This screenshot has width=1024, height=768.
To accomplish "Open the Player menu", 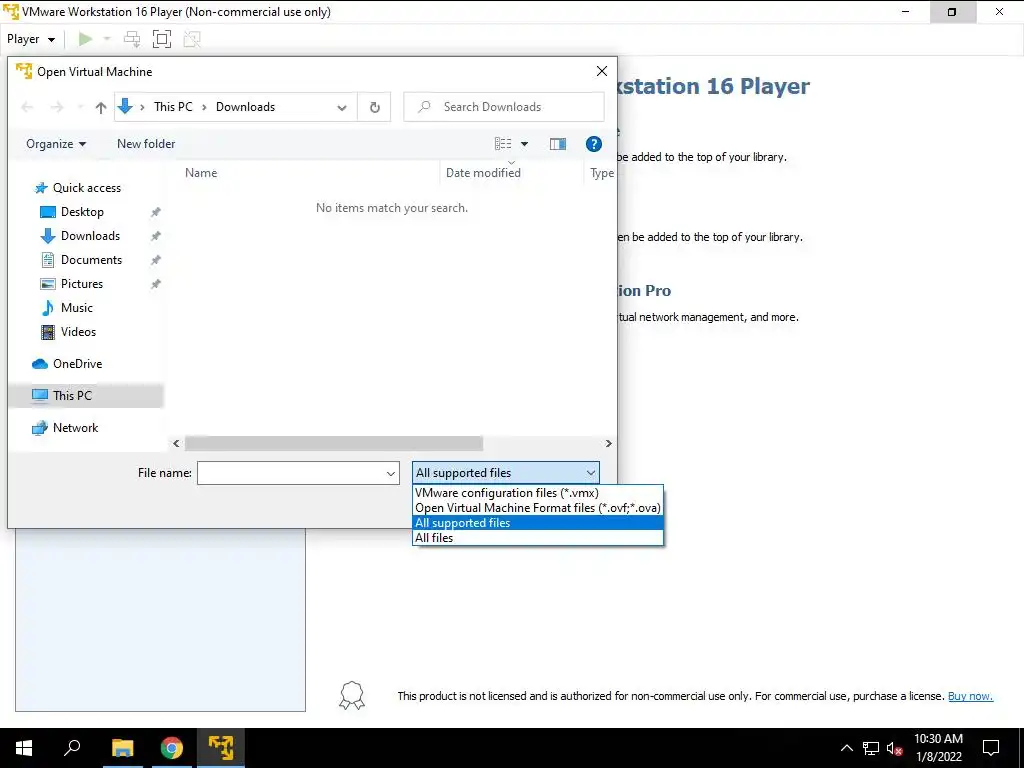I will 31,39.
